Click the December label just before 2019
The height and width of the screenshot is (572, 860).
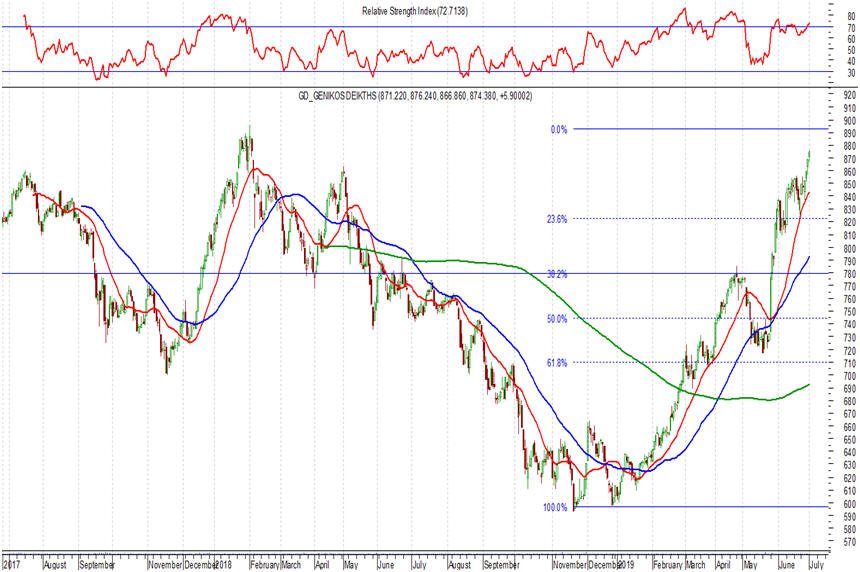click(602, 564)
